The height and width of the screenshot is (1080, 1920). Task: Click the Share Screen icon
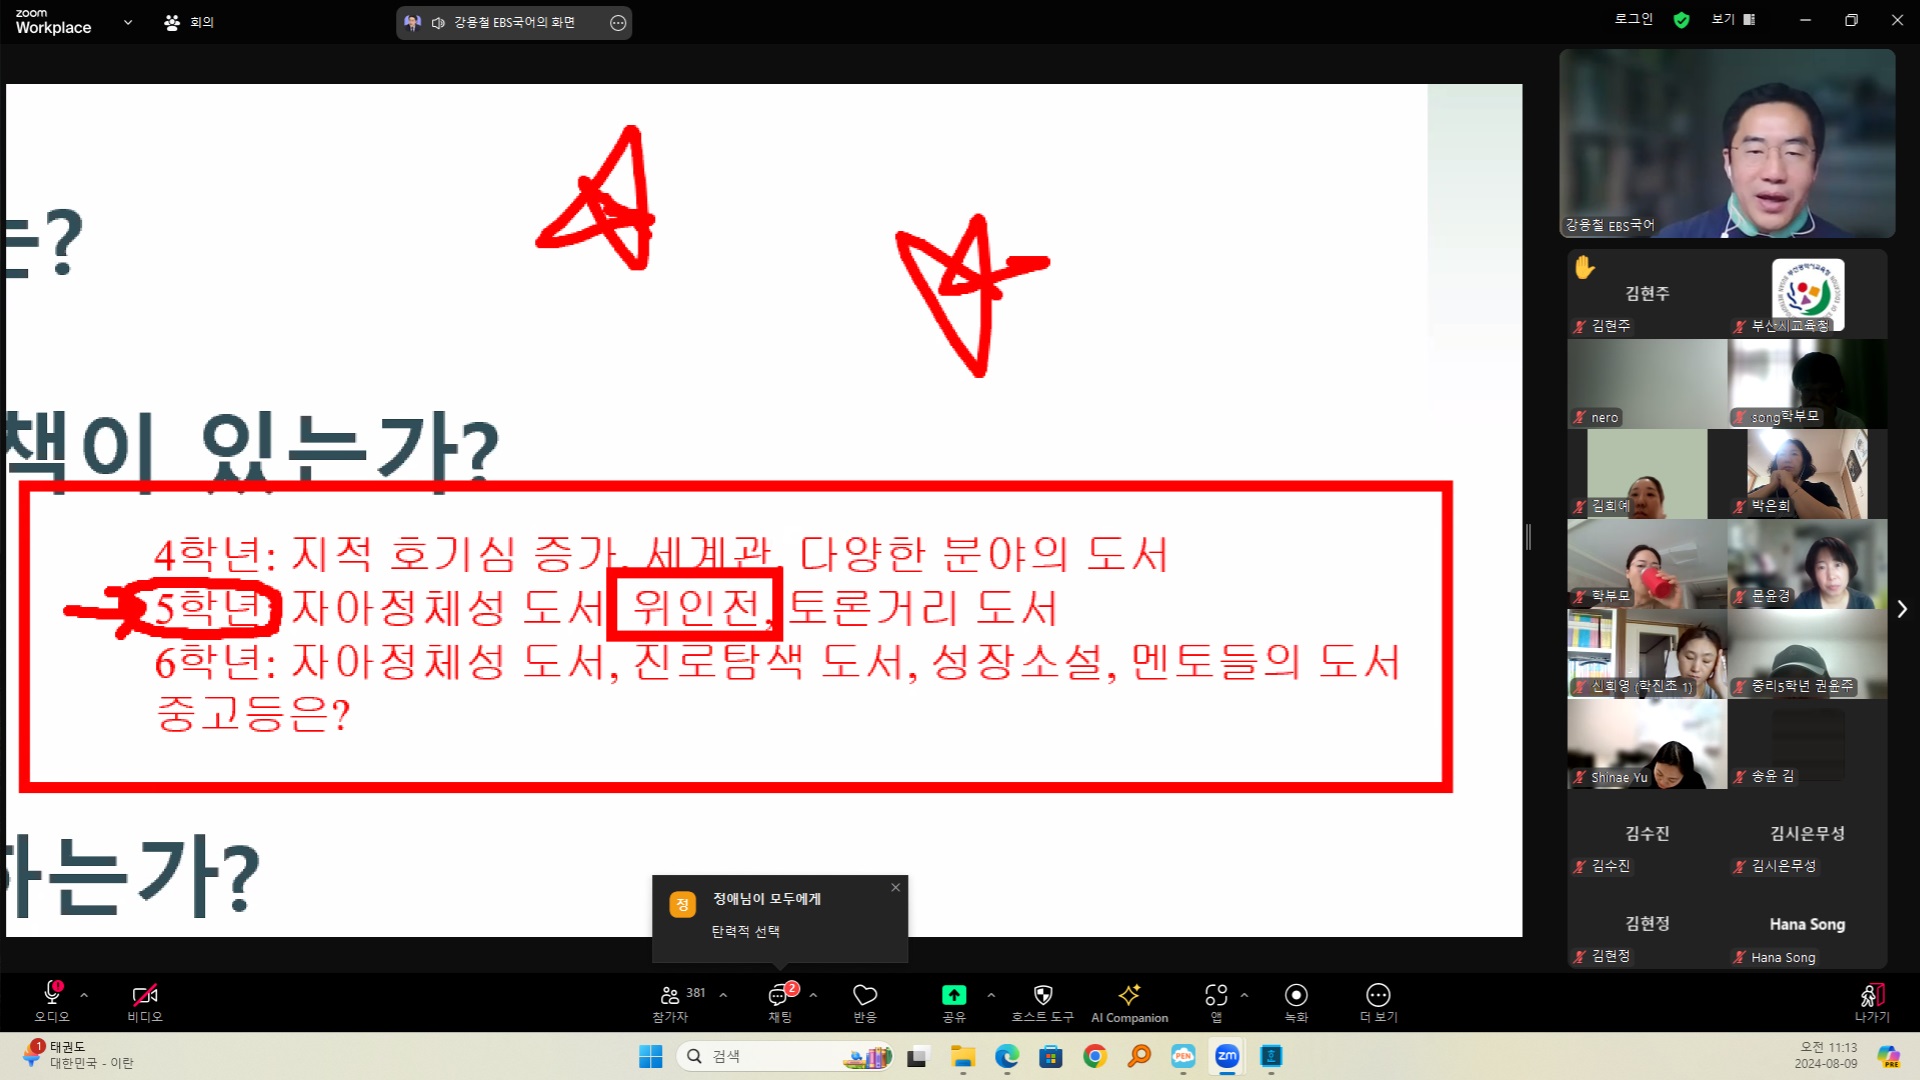(953, 996)
